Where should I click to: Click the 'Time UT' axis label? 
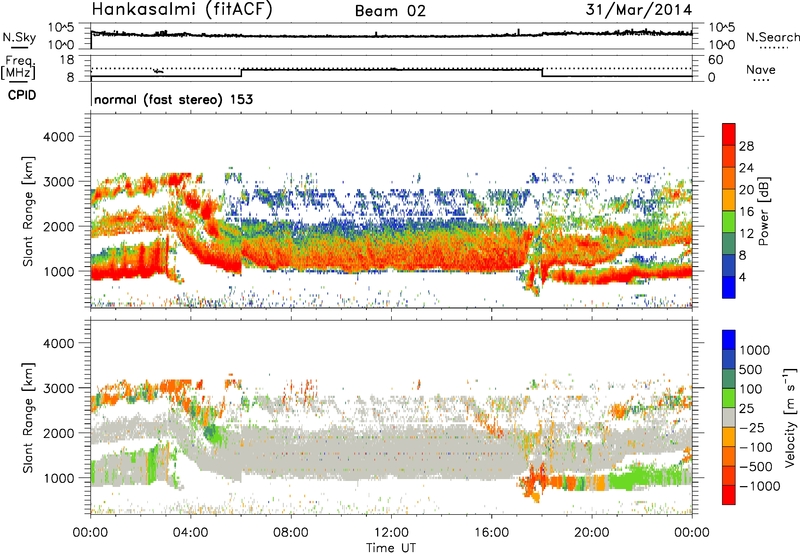(x=391, y=547)
